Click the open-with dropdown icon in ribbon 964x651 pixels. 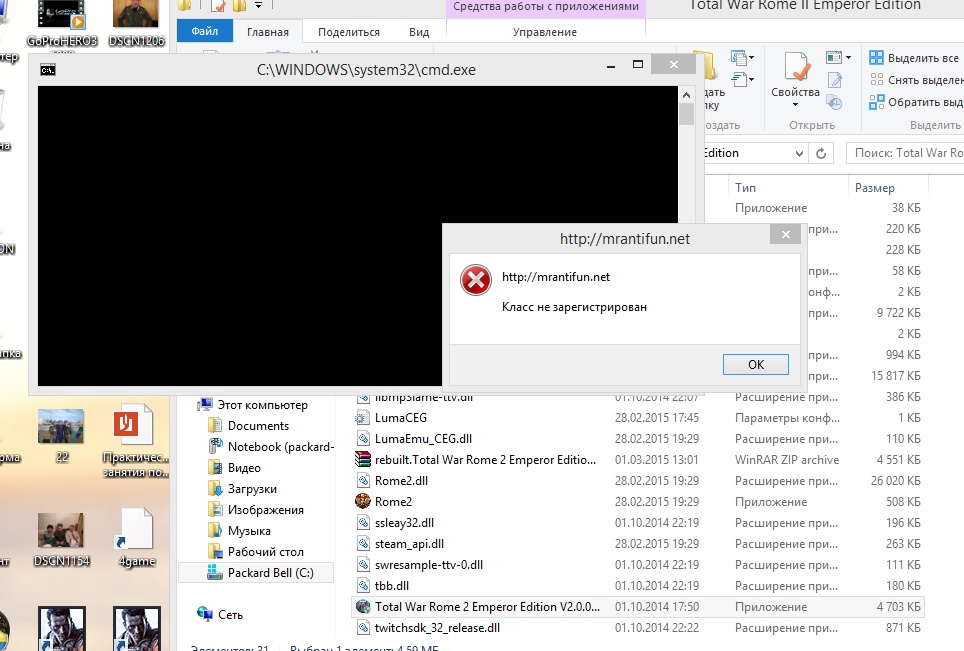[839, 58]
